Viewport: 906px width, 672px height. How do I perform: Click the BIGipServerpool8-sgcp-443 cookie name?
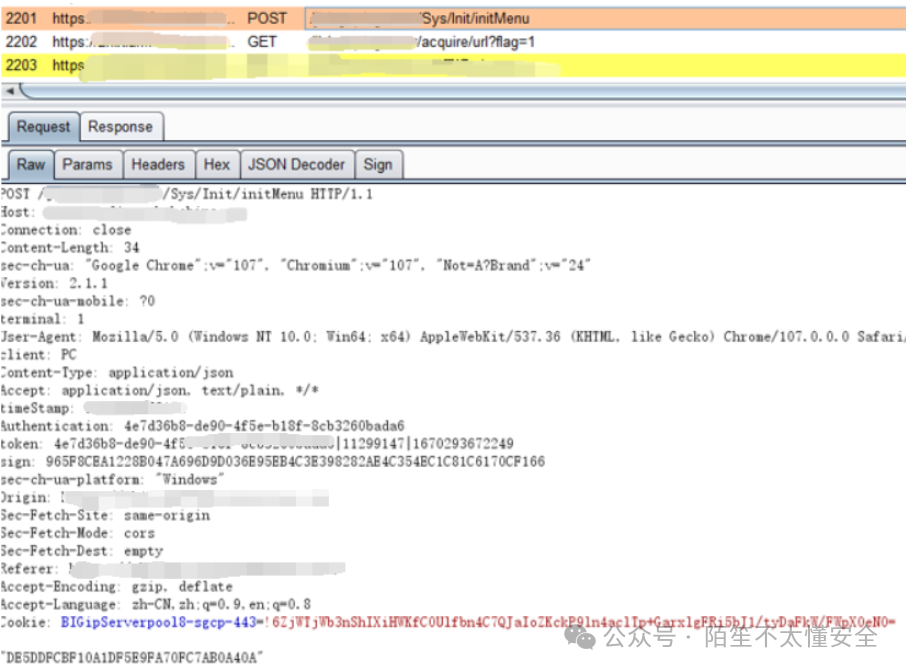point(158,622)
